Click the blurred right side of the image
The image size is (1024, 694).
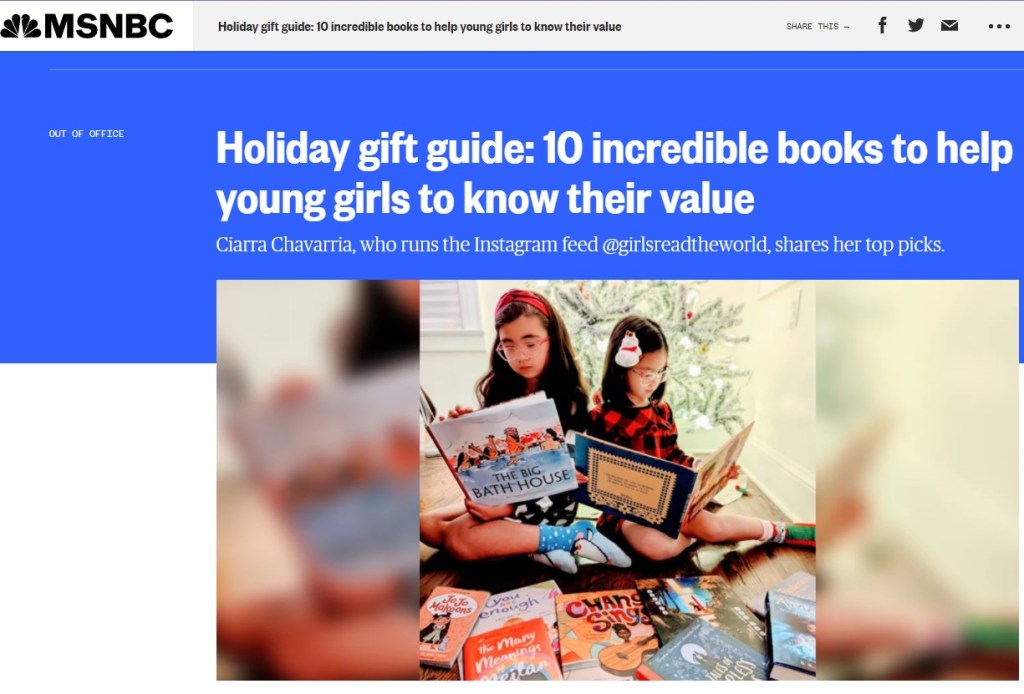click(x=917, y=480)
